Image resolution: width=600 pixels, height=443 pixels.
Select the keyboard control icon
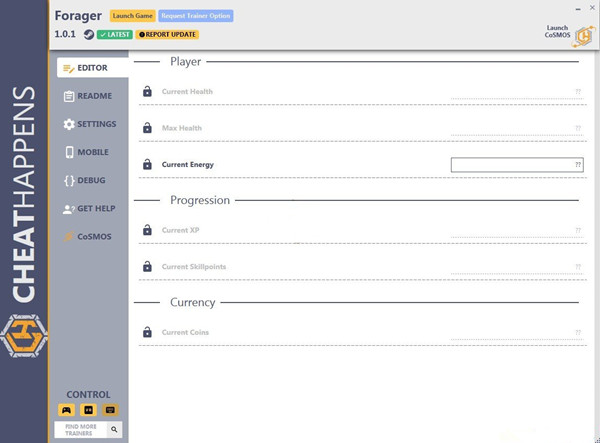click(x=110, y=410)
